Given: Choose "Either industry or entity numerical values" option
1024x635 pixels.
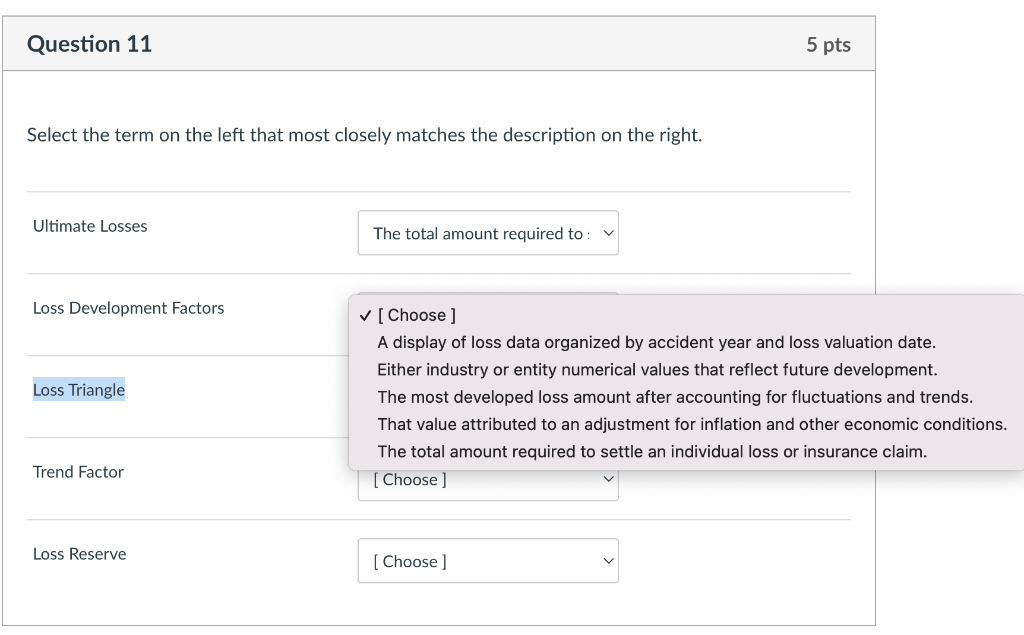Looking at the screenshot, I should [x=657, y=369].
